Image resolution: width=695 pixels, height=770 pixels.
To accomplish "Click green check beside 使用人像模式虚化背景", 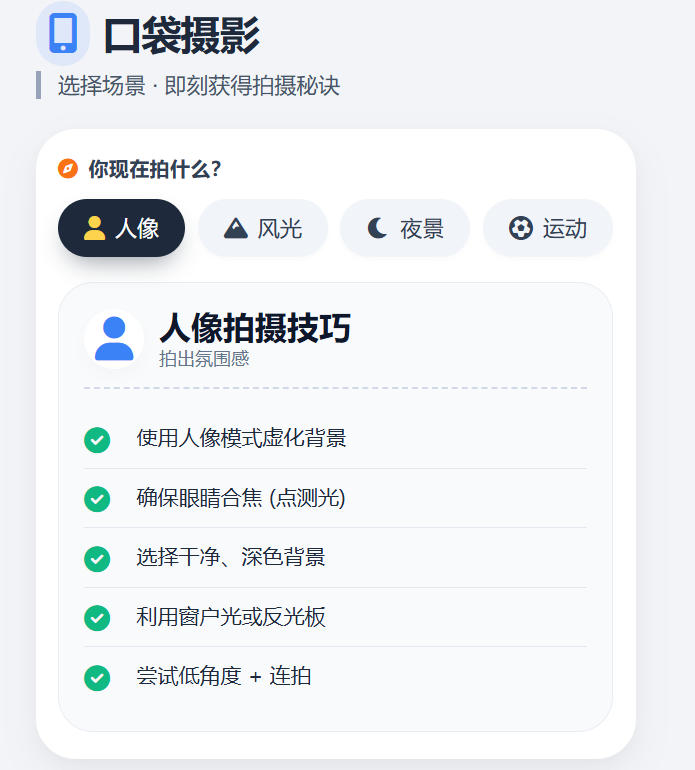I will click(x=97, y=440).
